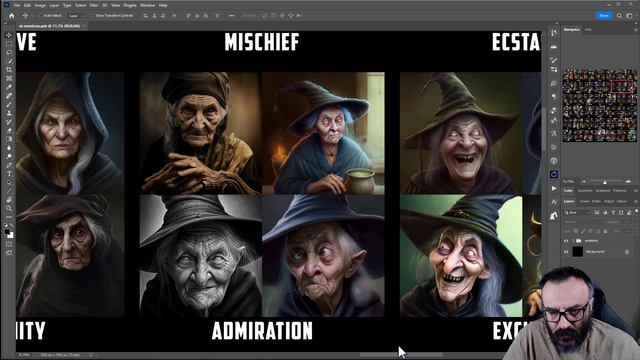
Task: Toggle Show Transform Controls checkbox
Action: [x=93, y=16]
